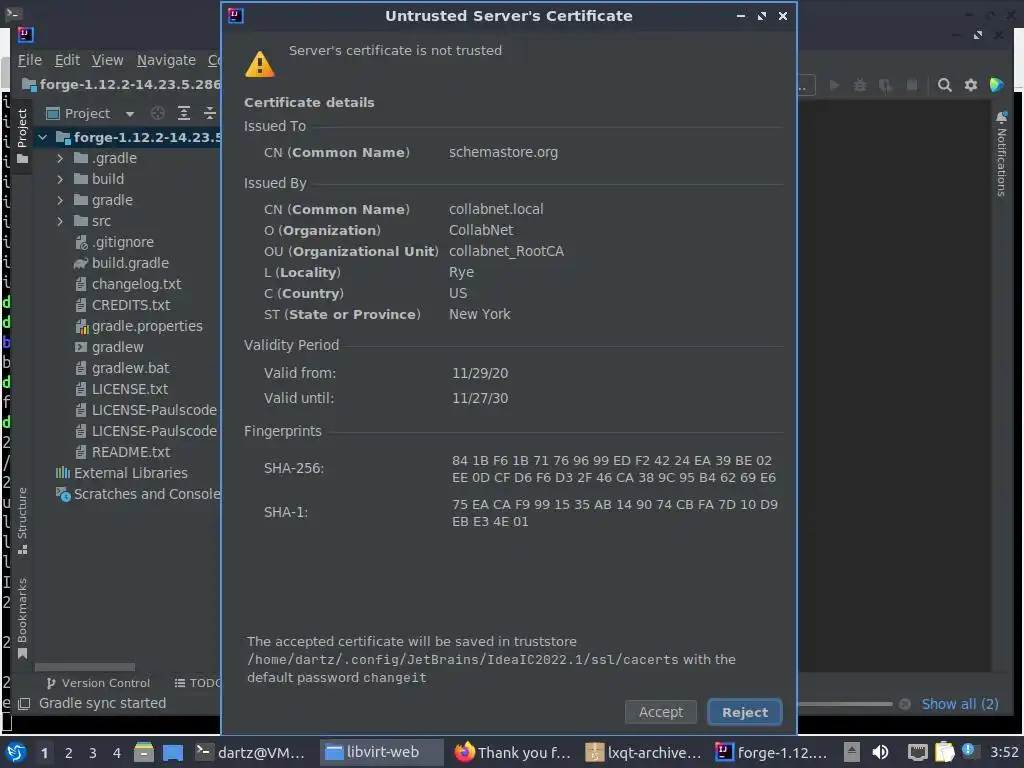Expand the build folder

tap(60, 179)
